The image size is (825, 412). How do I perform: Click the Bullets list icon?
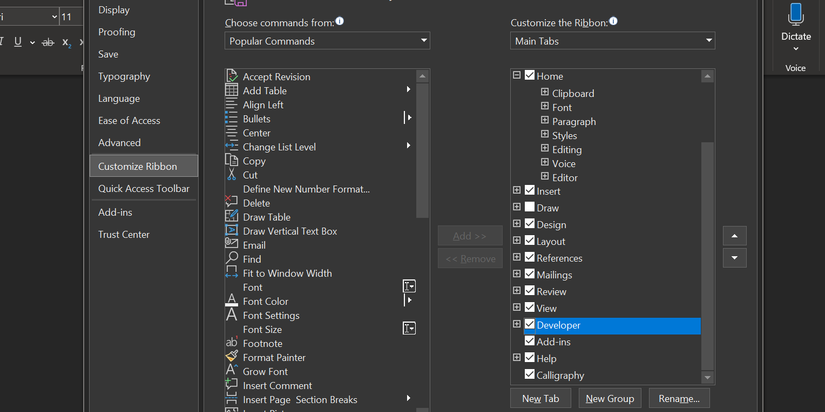tap(232, 118)
